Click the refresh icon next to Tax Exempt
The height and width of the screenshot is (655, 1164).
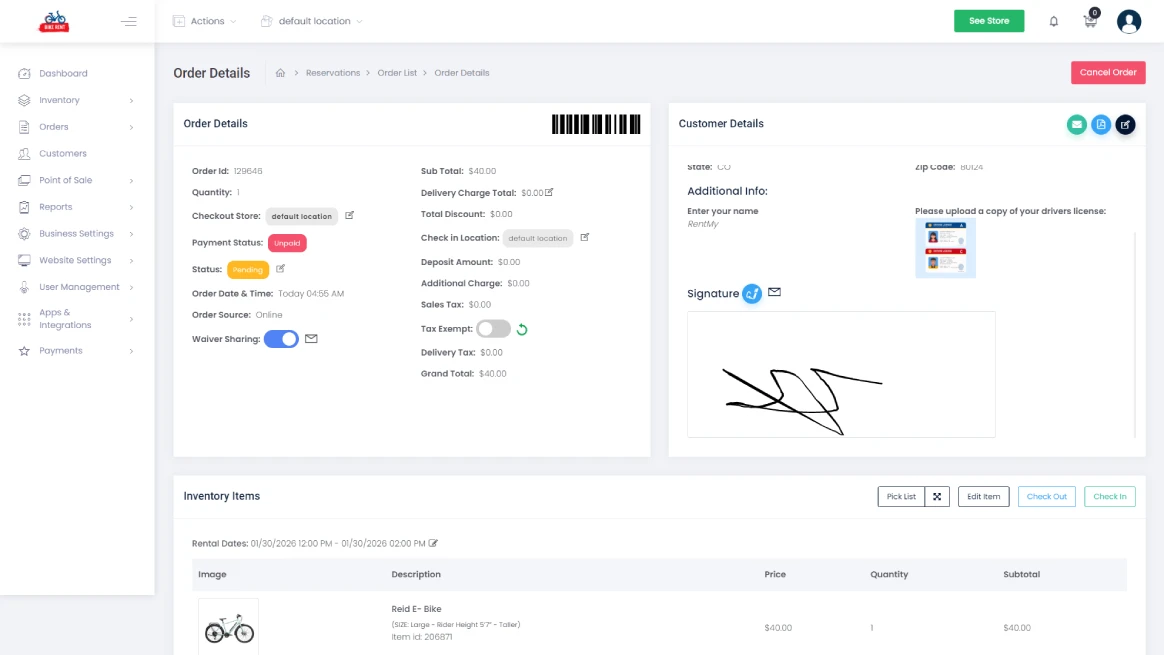click(521, 328)
